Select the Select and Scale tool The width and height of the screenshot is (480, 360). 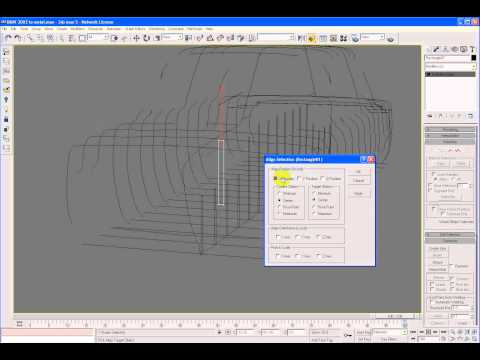[157, 38]
